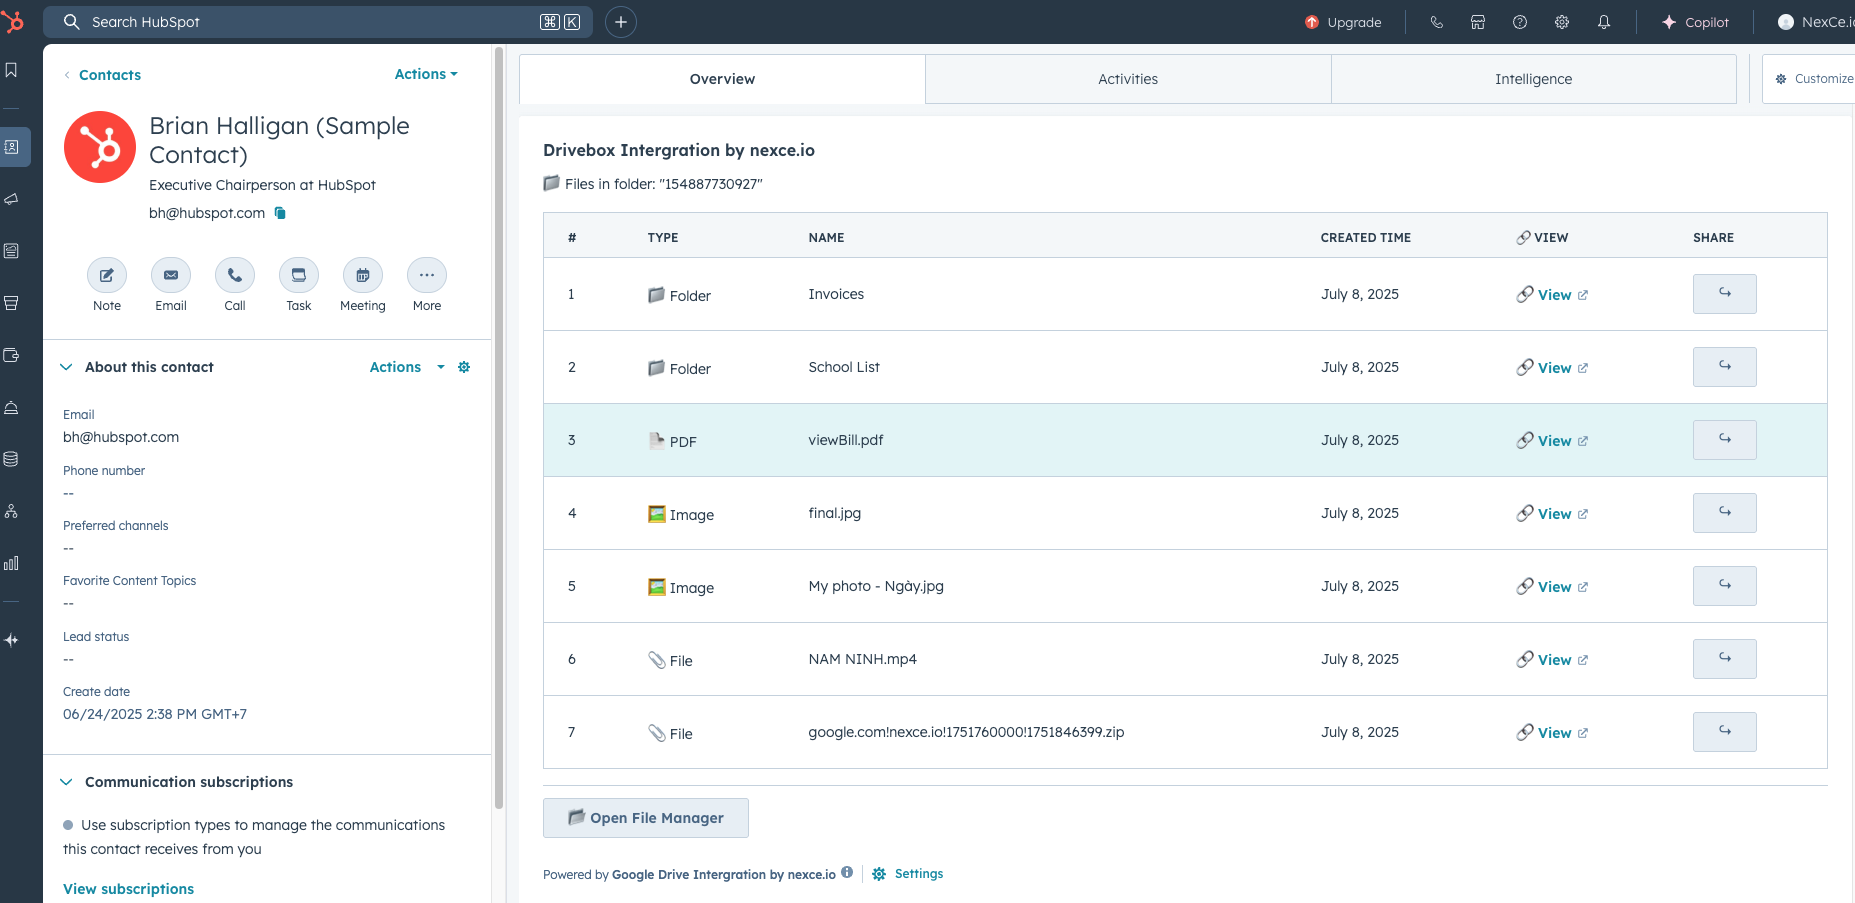This screenshot has width=1855, height=903.
Task: Collapse the Communication subscriptions section
Action: pyautogui.click(x=66, y=782)
